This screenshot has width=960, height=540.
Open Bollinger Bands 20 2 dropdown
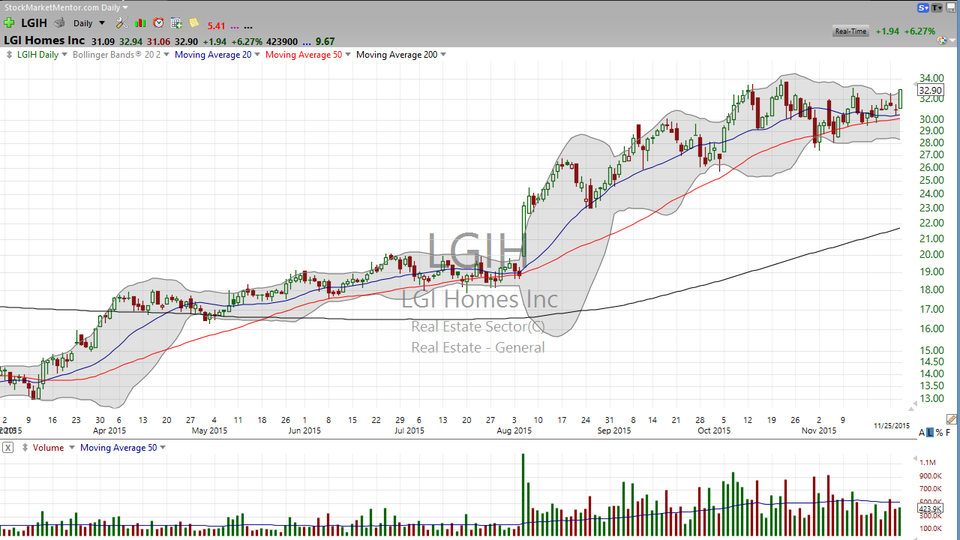(166, 54)
